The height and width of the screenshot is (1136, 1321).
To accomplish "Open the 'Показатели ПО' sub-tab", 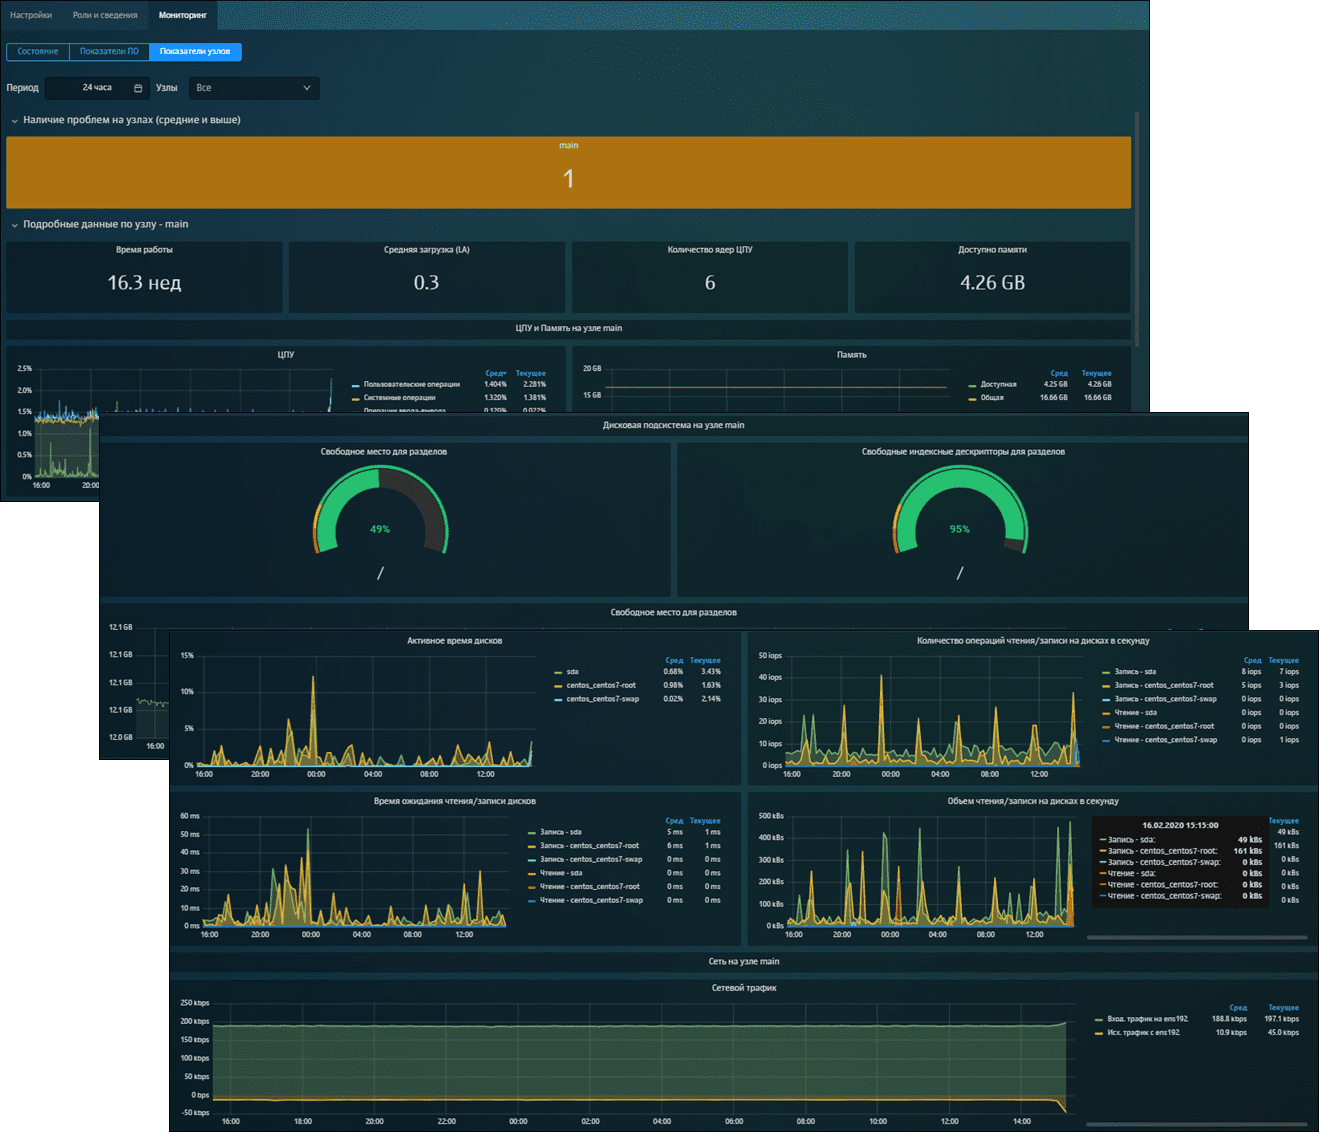I will 109,51.
